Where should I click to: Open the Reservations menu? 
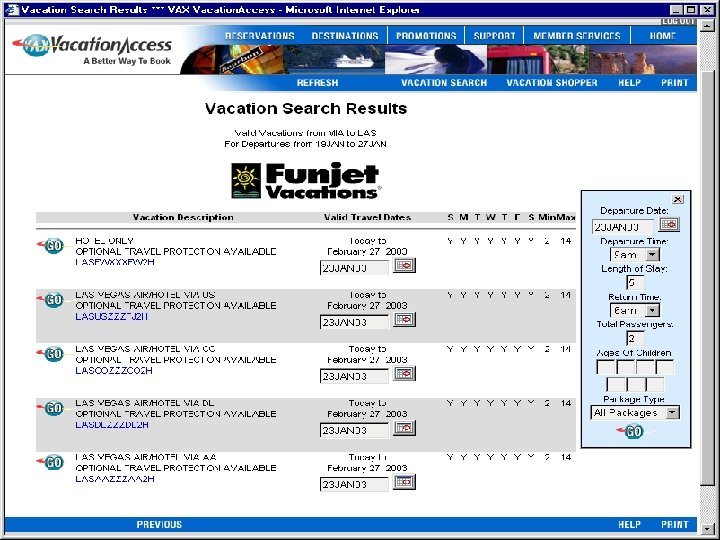259,36
